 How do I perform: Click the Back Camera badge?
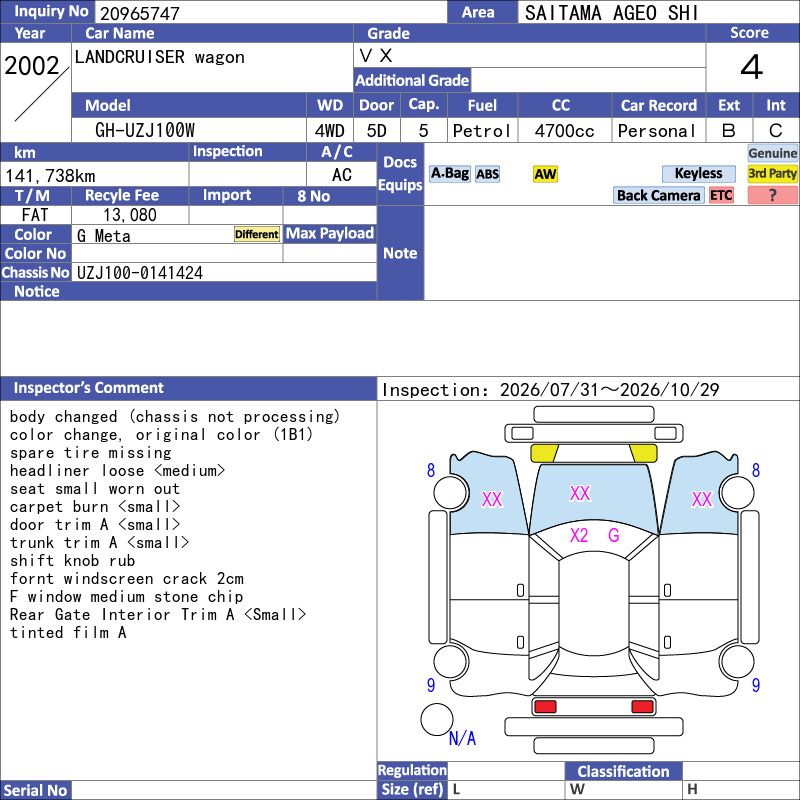(x=658, y=195)
